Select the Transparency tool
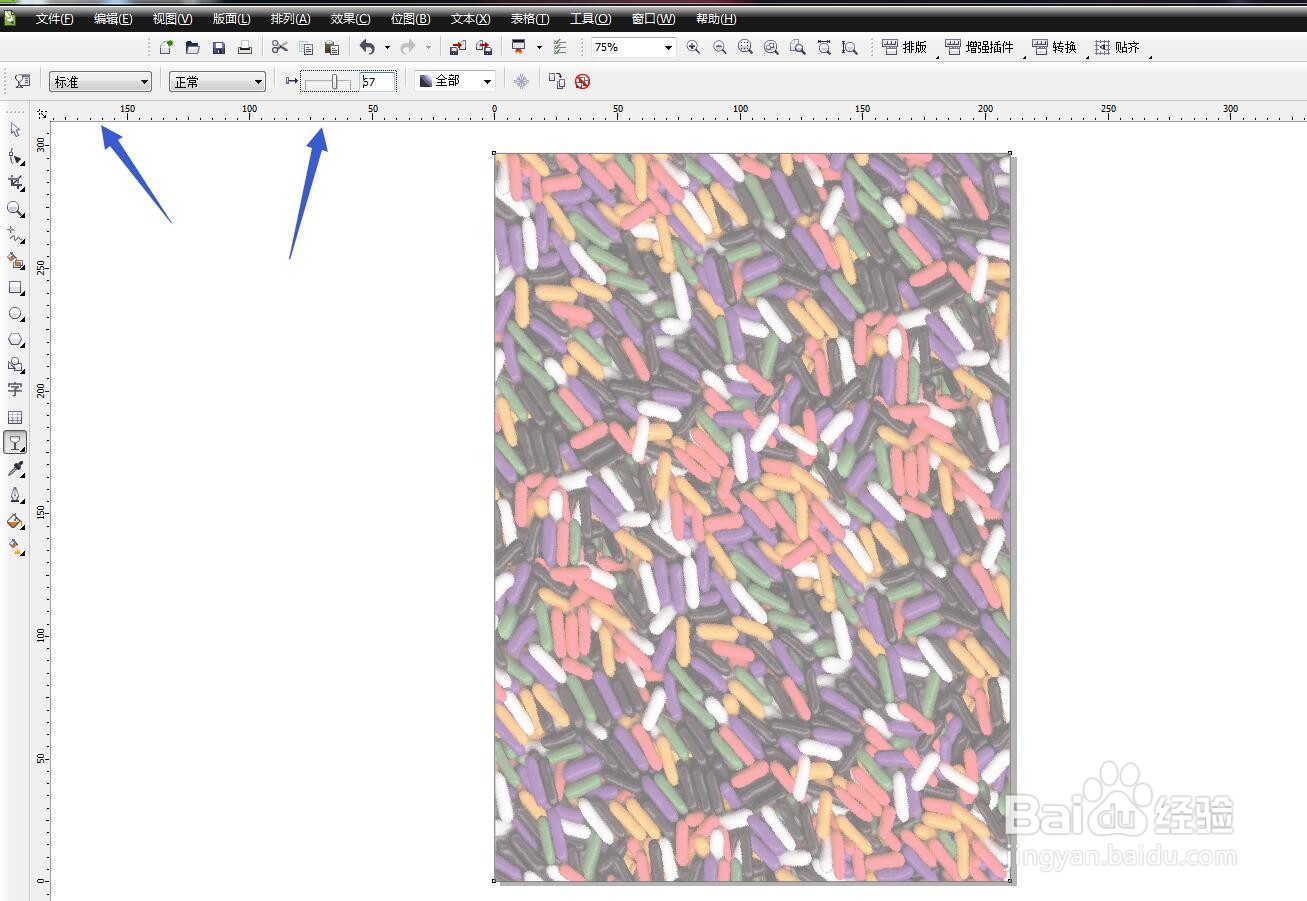The width and height of the screenshot is (1307, 901). point(15,443)
